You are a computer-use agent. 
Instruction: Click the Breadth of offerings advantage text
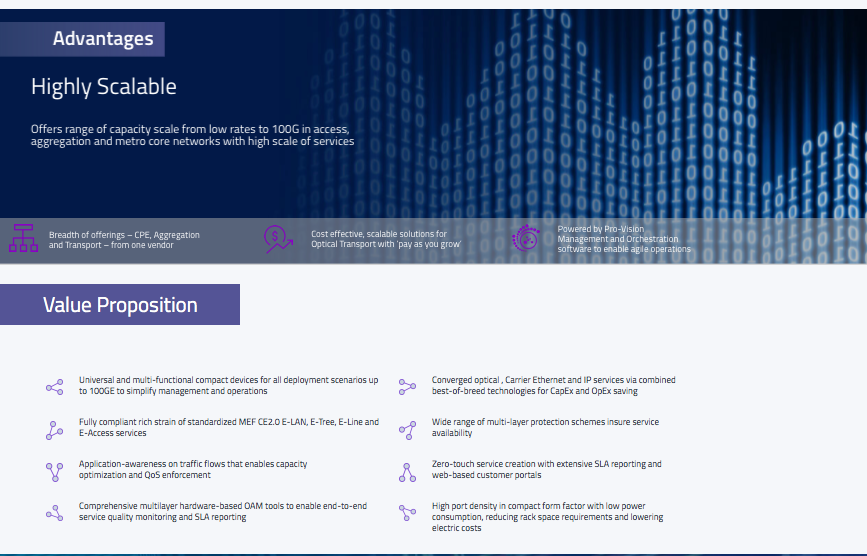[124, 240]
